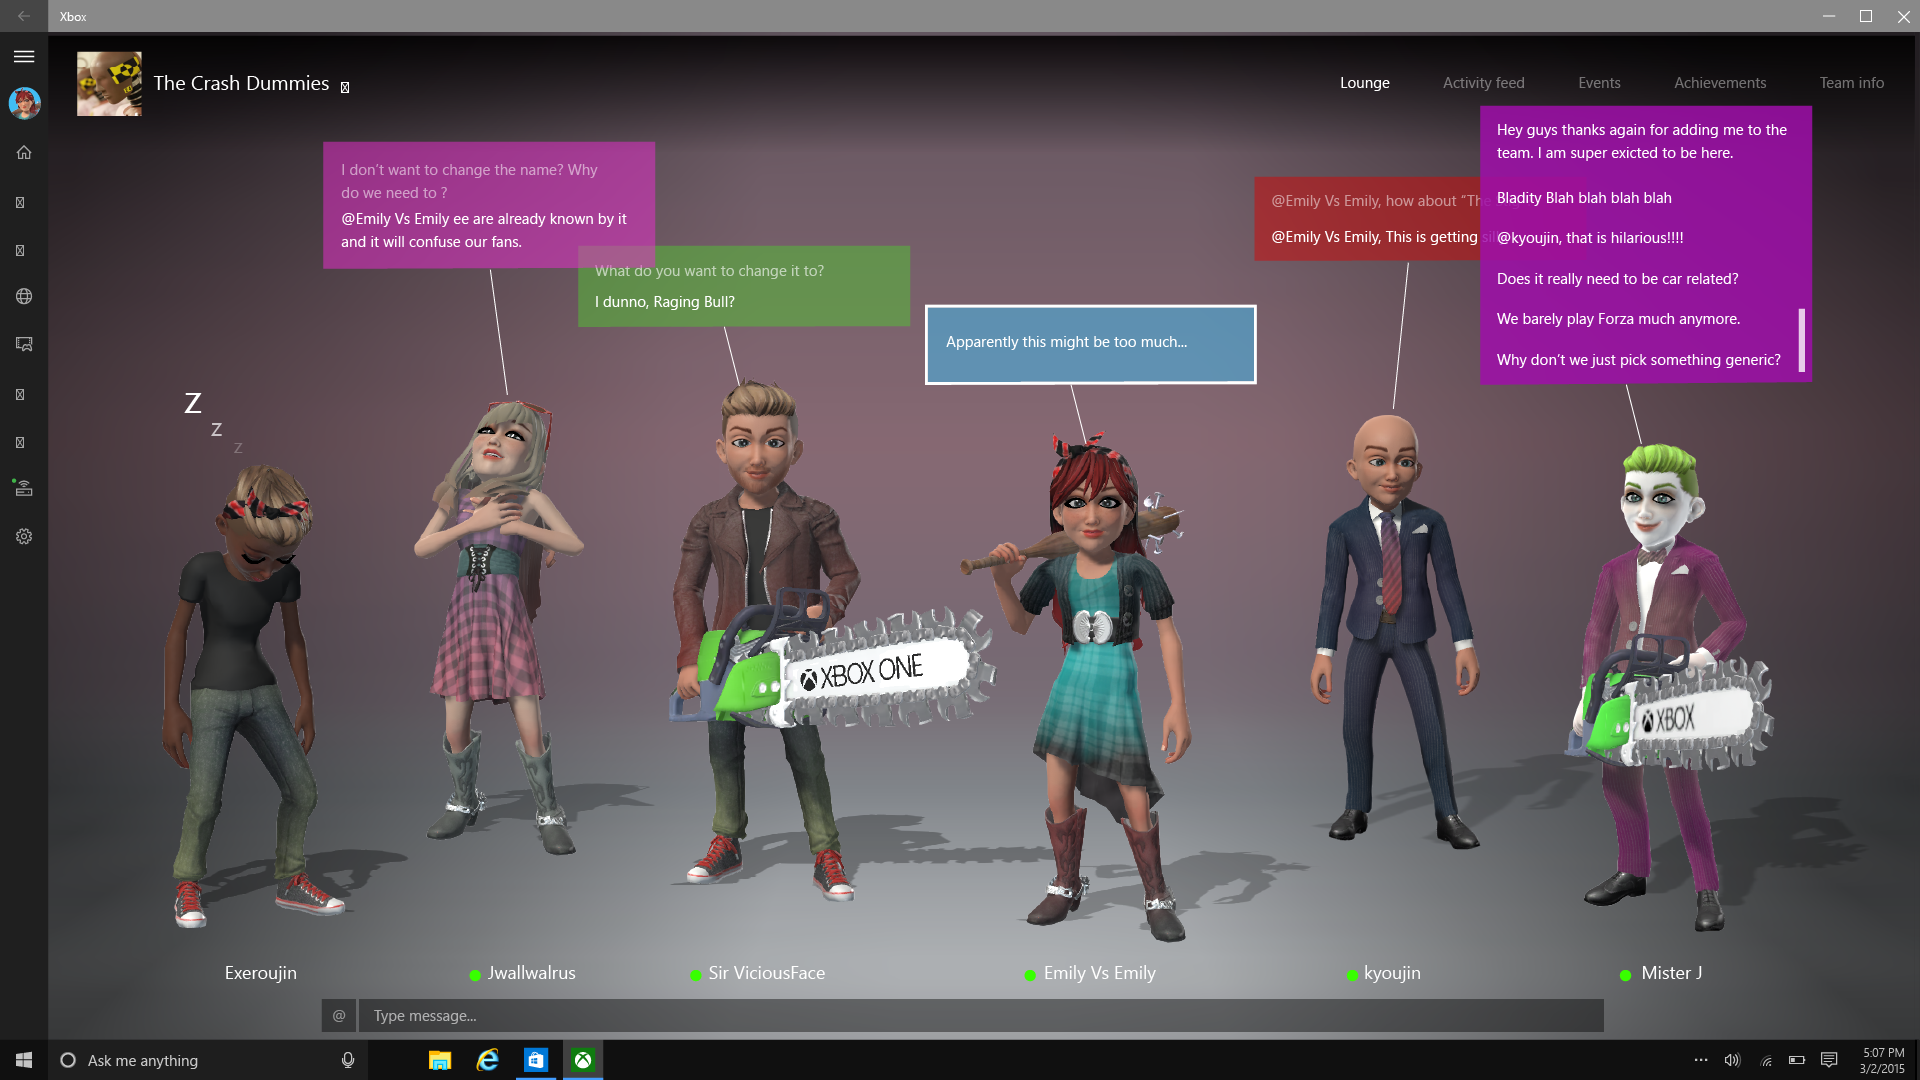1920x1080 pixels.
Task: Click message 'Why don't we just pick something generic?'
Action: pos(1638,360)
